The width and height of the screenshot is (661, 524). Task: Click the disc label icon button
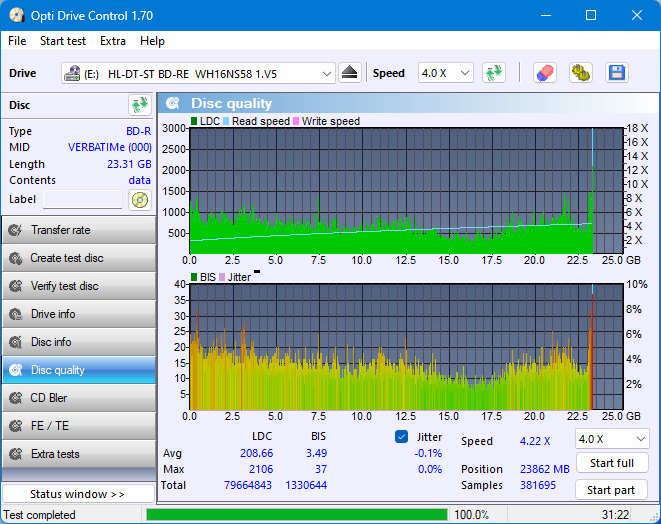point(140,200)
